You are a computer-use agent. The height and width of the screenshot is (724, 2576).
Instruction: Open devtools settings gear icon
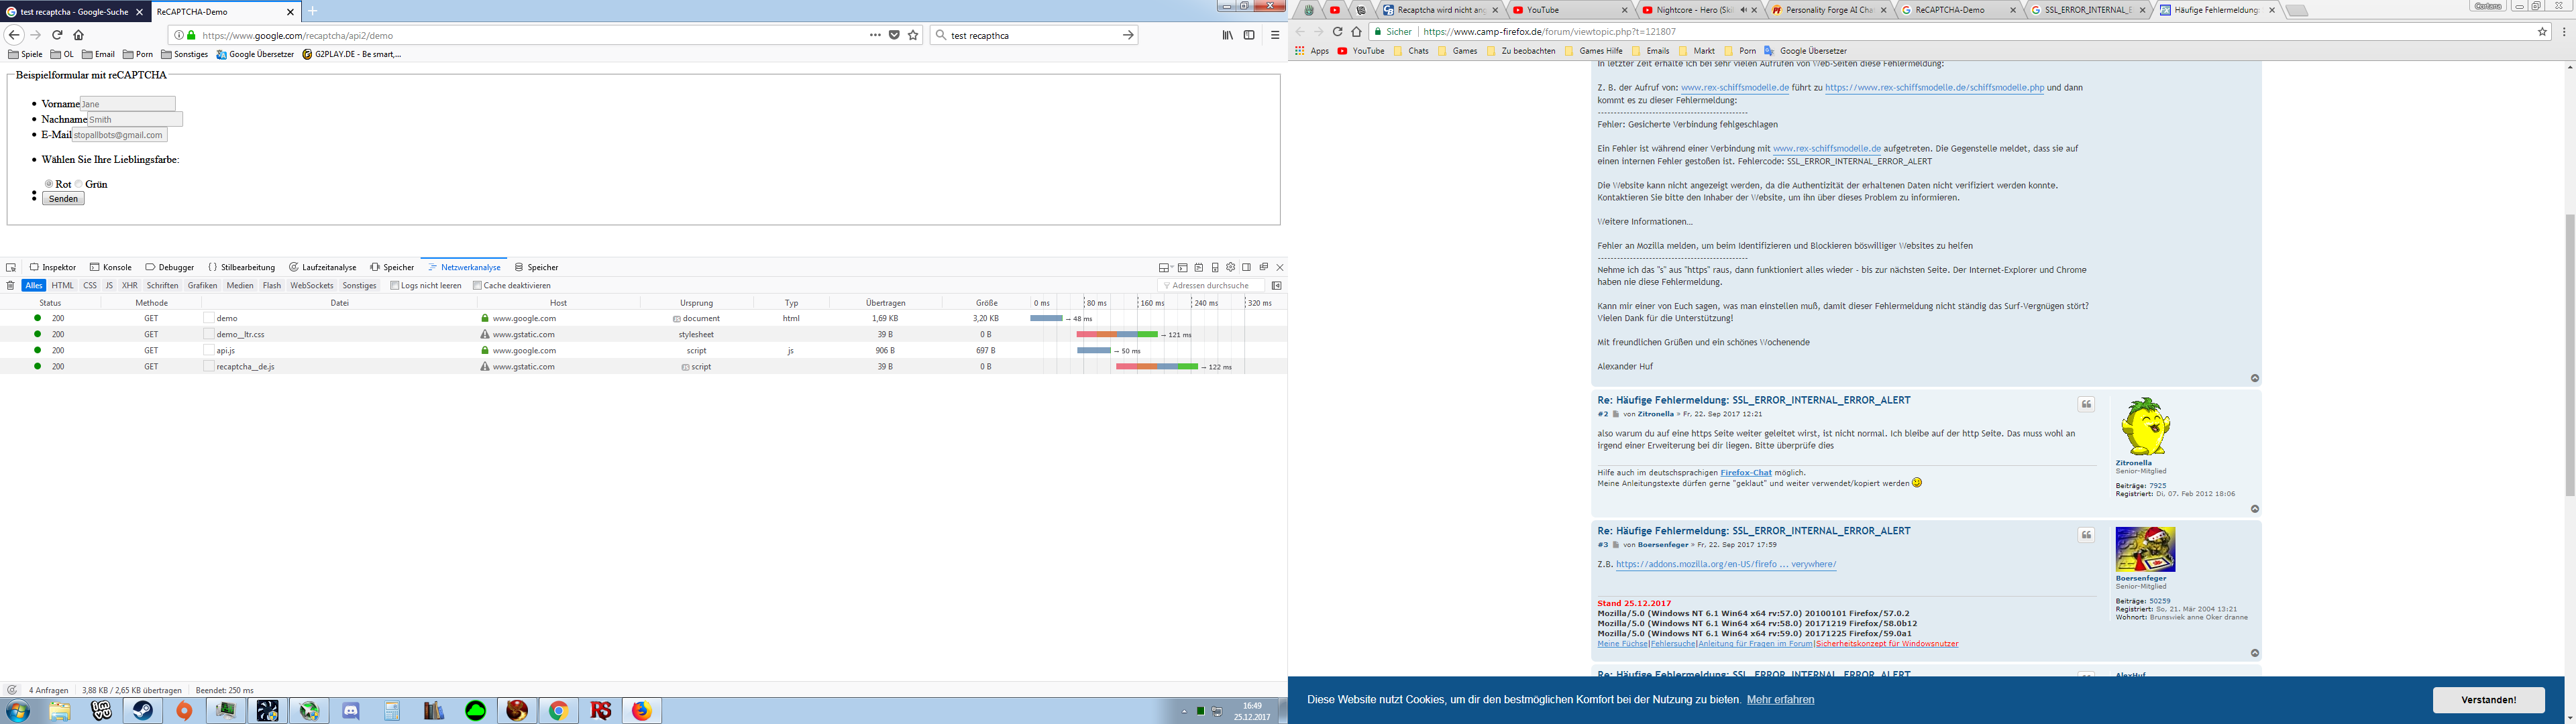click(x=1231, y=268)
